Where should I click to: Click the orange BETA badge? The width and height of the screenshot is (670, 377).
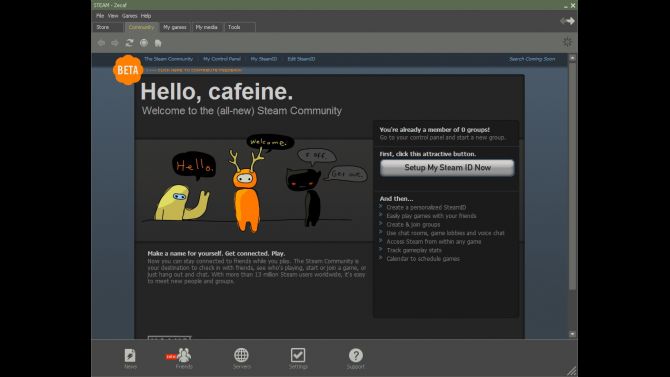[128, 70]
